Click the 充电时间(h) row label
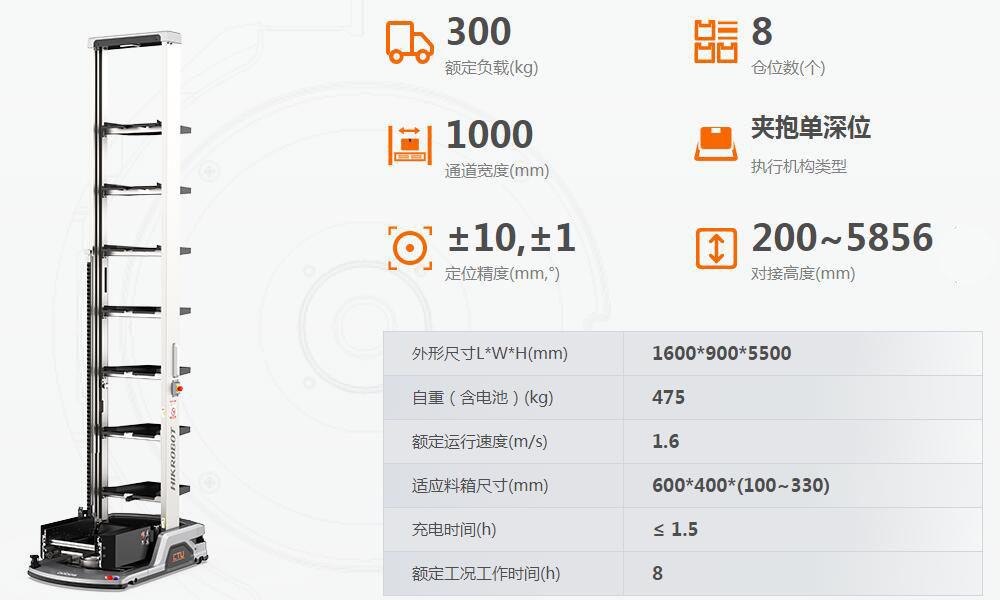1000x600 pixels. click(x=454, y=529)
